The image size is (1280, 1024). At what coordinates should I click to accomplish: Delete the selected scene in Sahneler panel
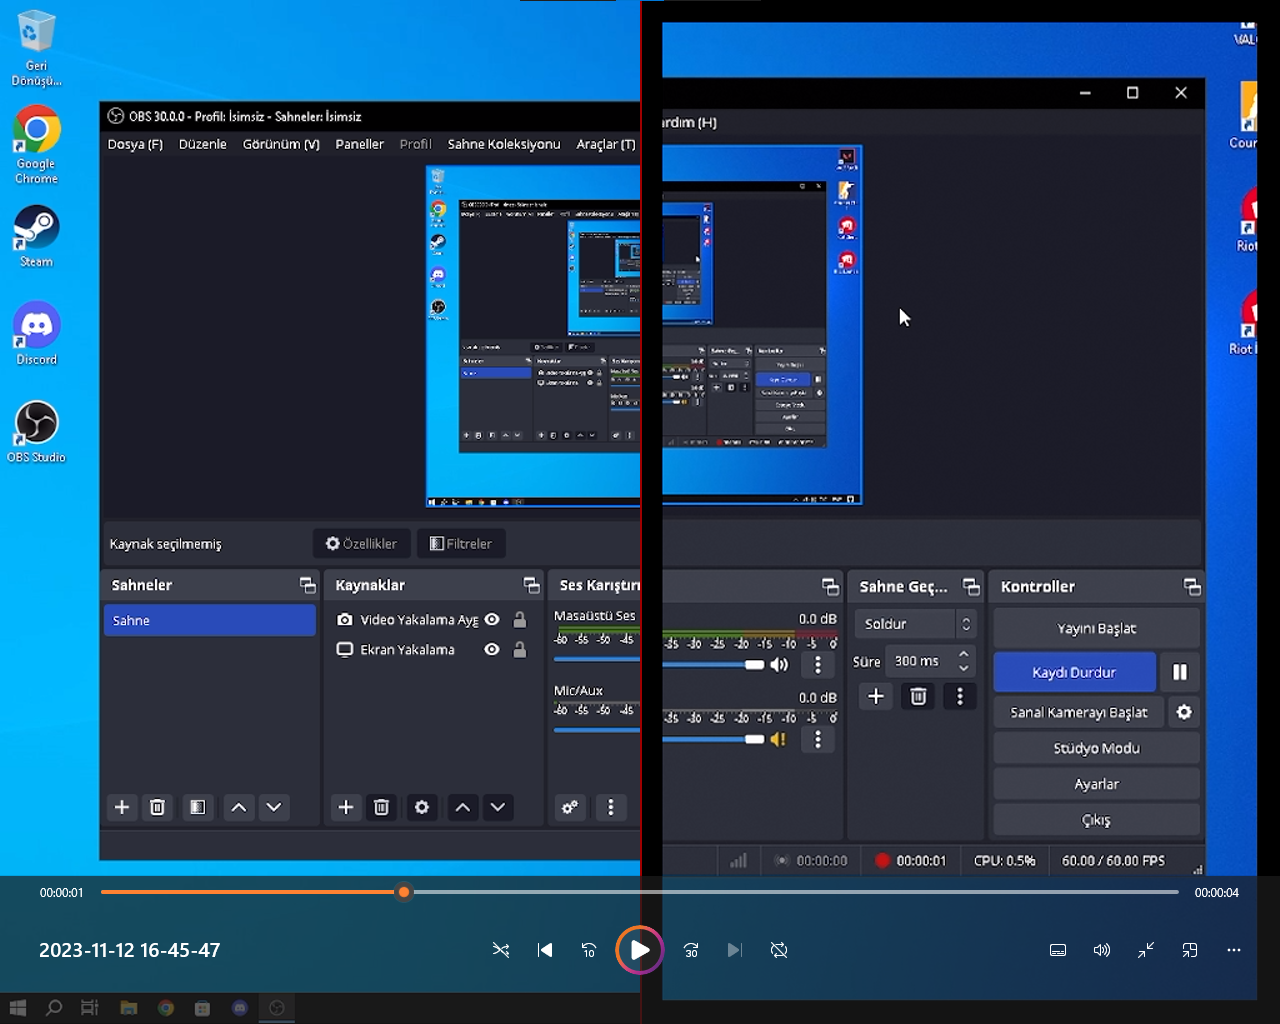(157, 807)
